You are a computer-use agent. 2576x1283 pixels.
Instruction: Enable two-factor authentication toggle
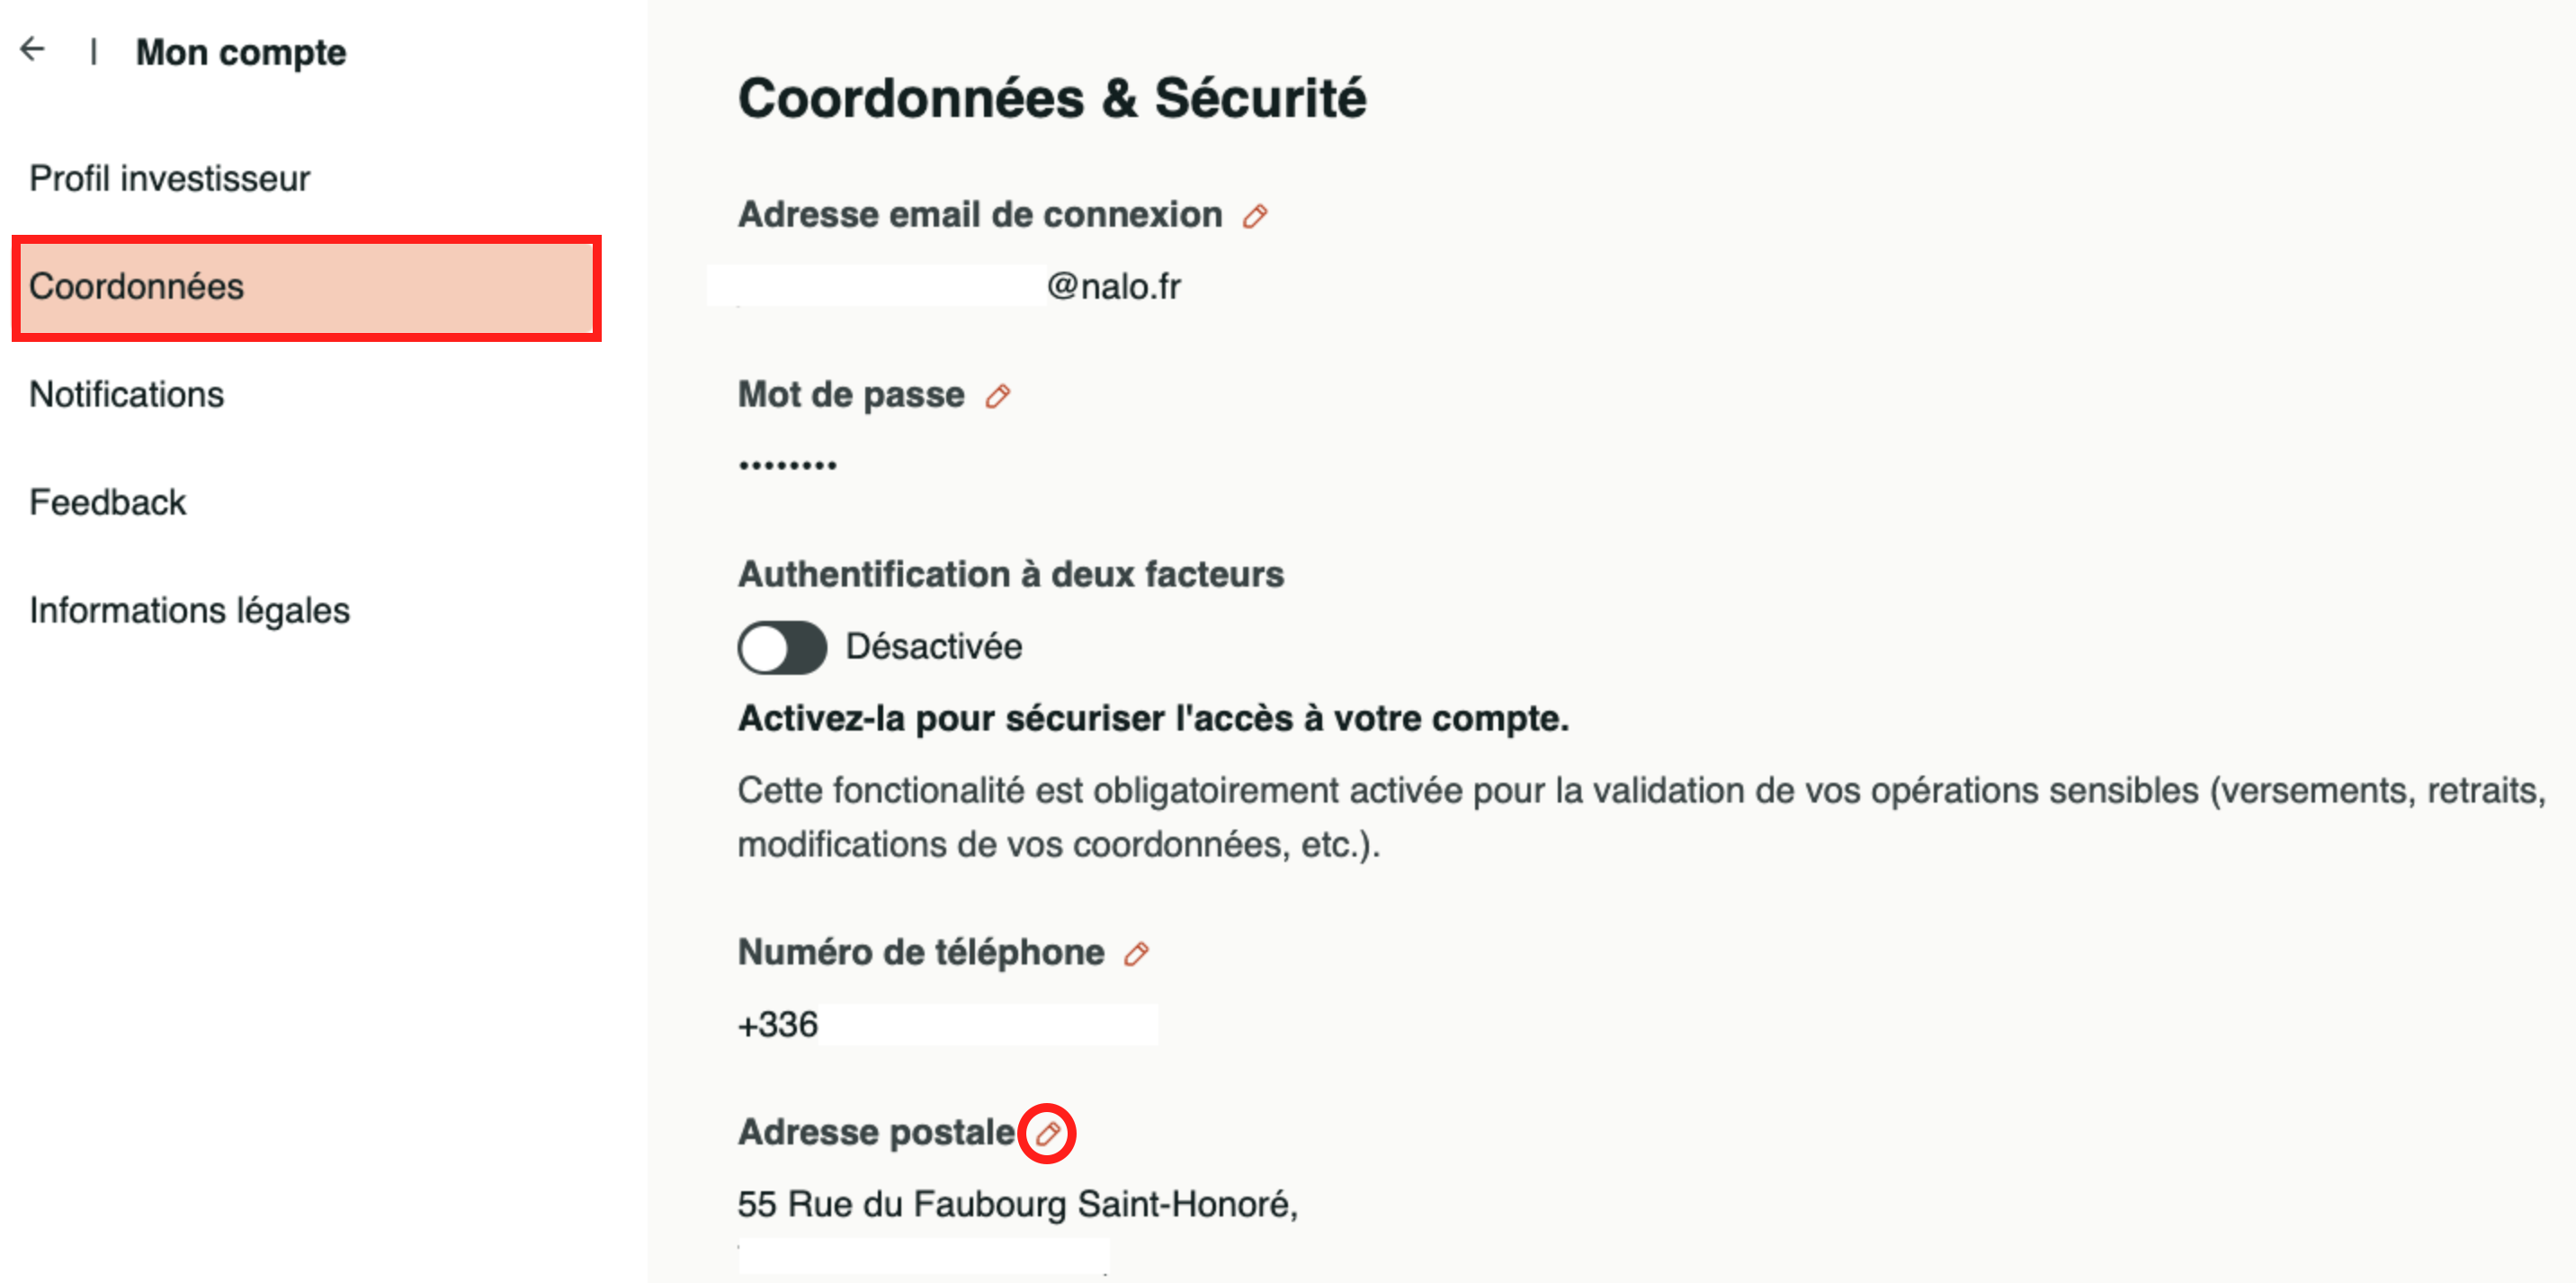click(x=782, y=648)
